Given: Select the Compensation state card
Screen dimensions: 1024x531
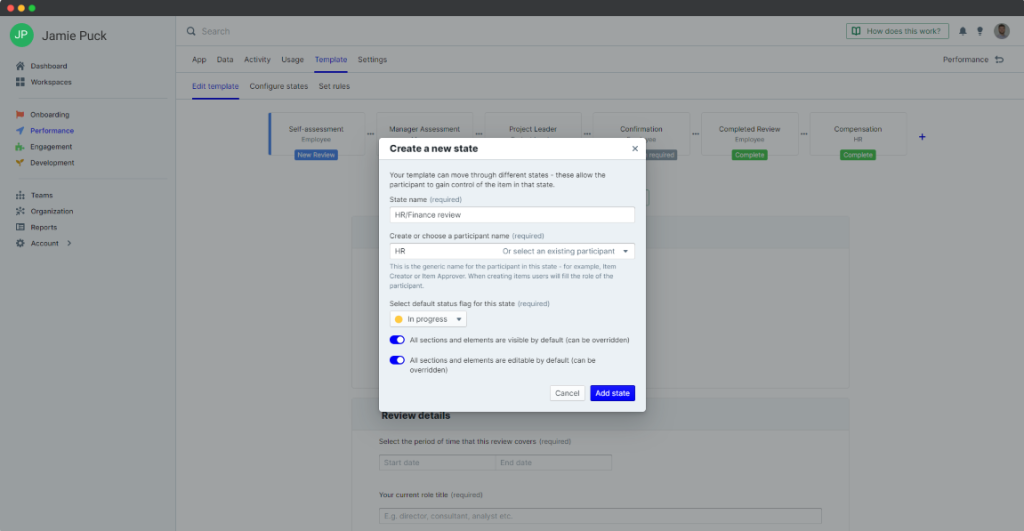Looking at the screenshot, I should coord(858,134).
